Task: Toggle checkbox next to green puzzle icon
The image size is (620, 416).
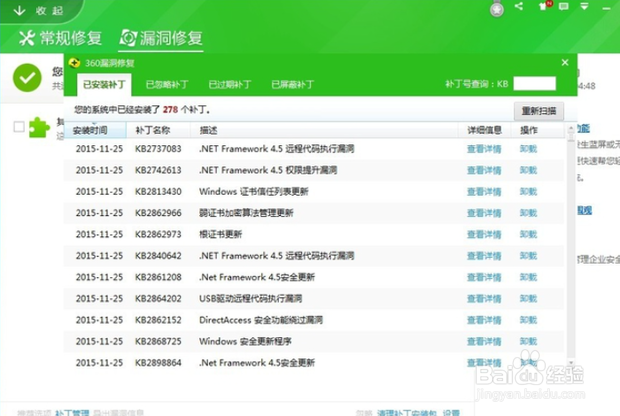Action: (19, 127)
